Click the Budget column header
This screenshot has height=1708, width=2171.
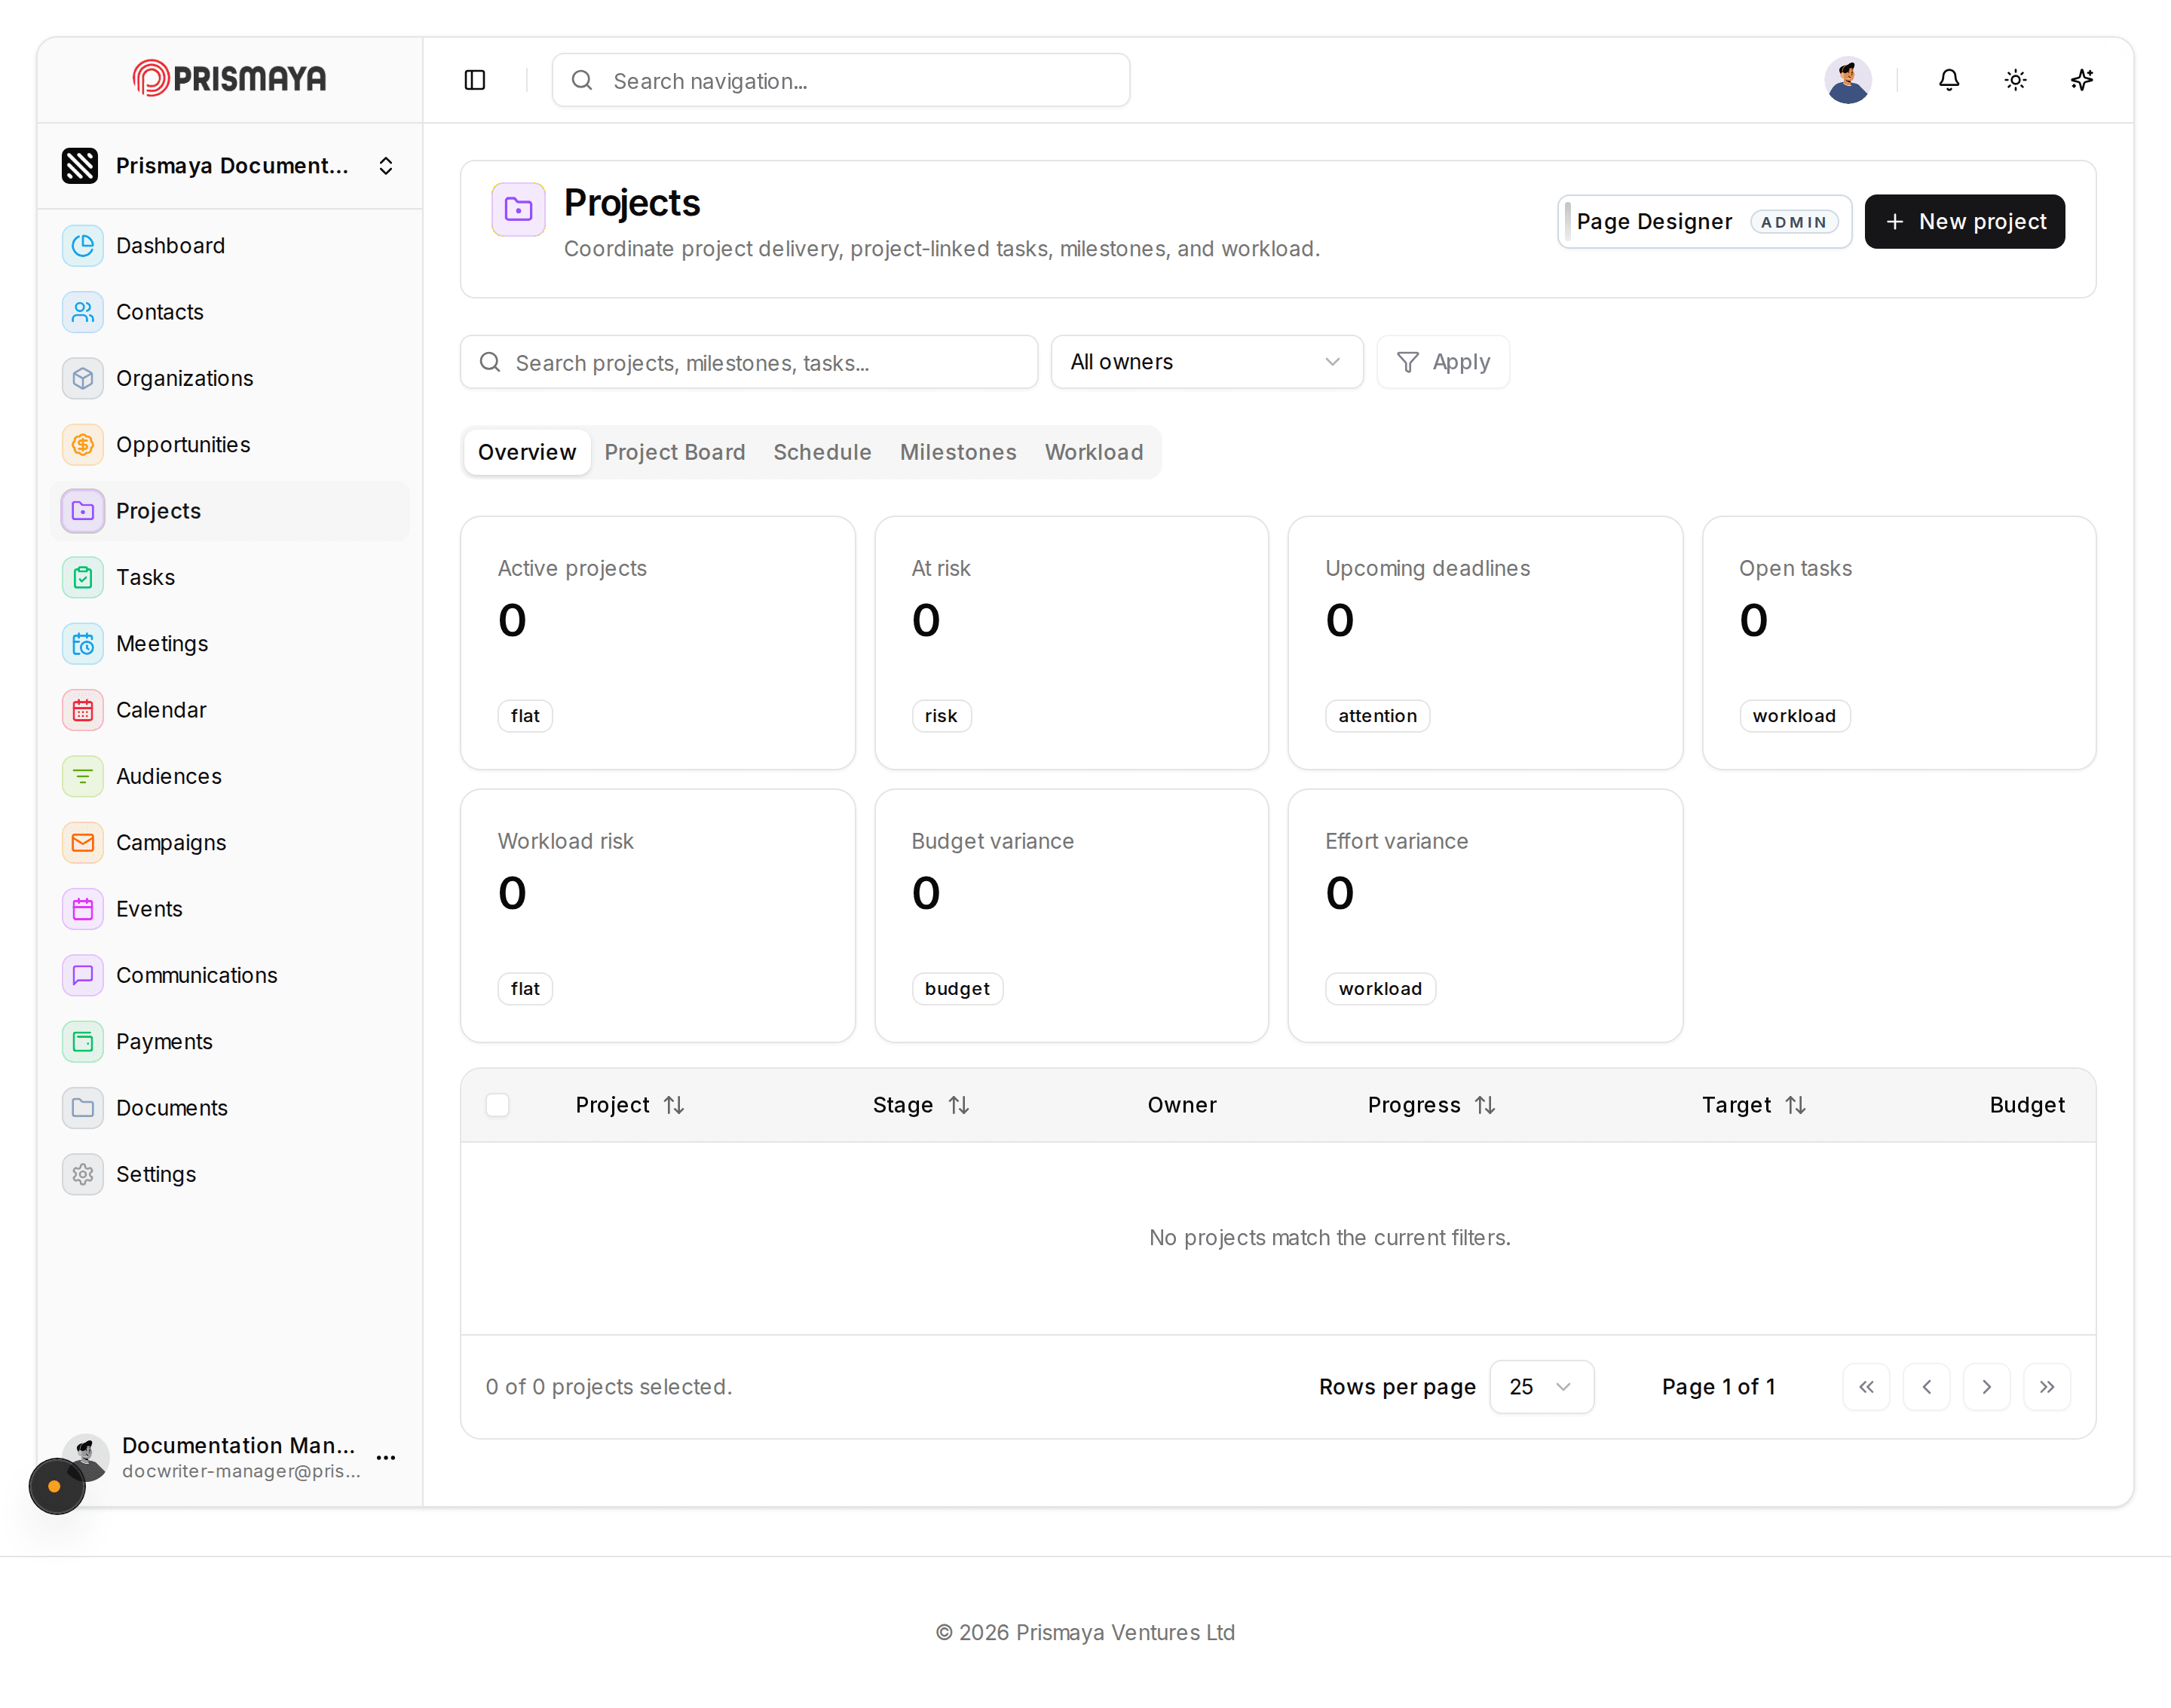pos(2026,1105)
